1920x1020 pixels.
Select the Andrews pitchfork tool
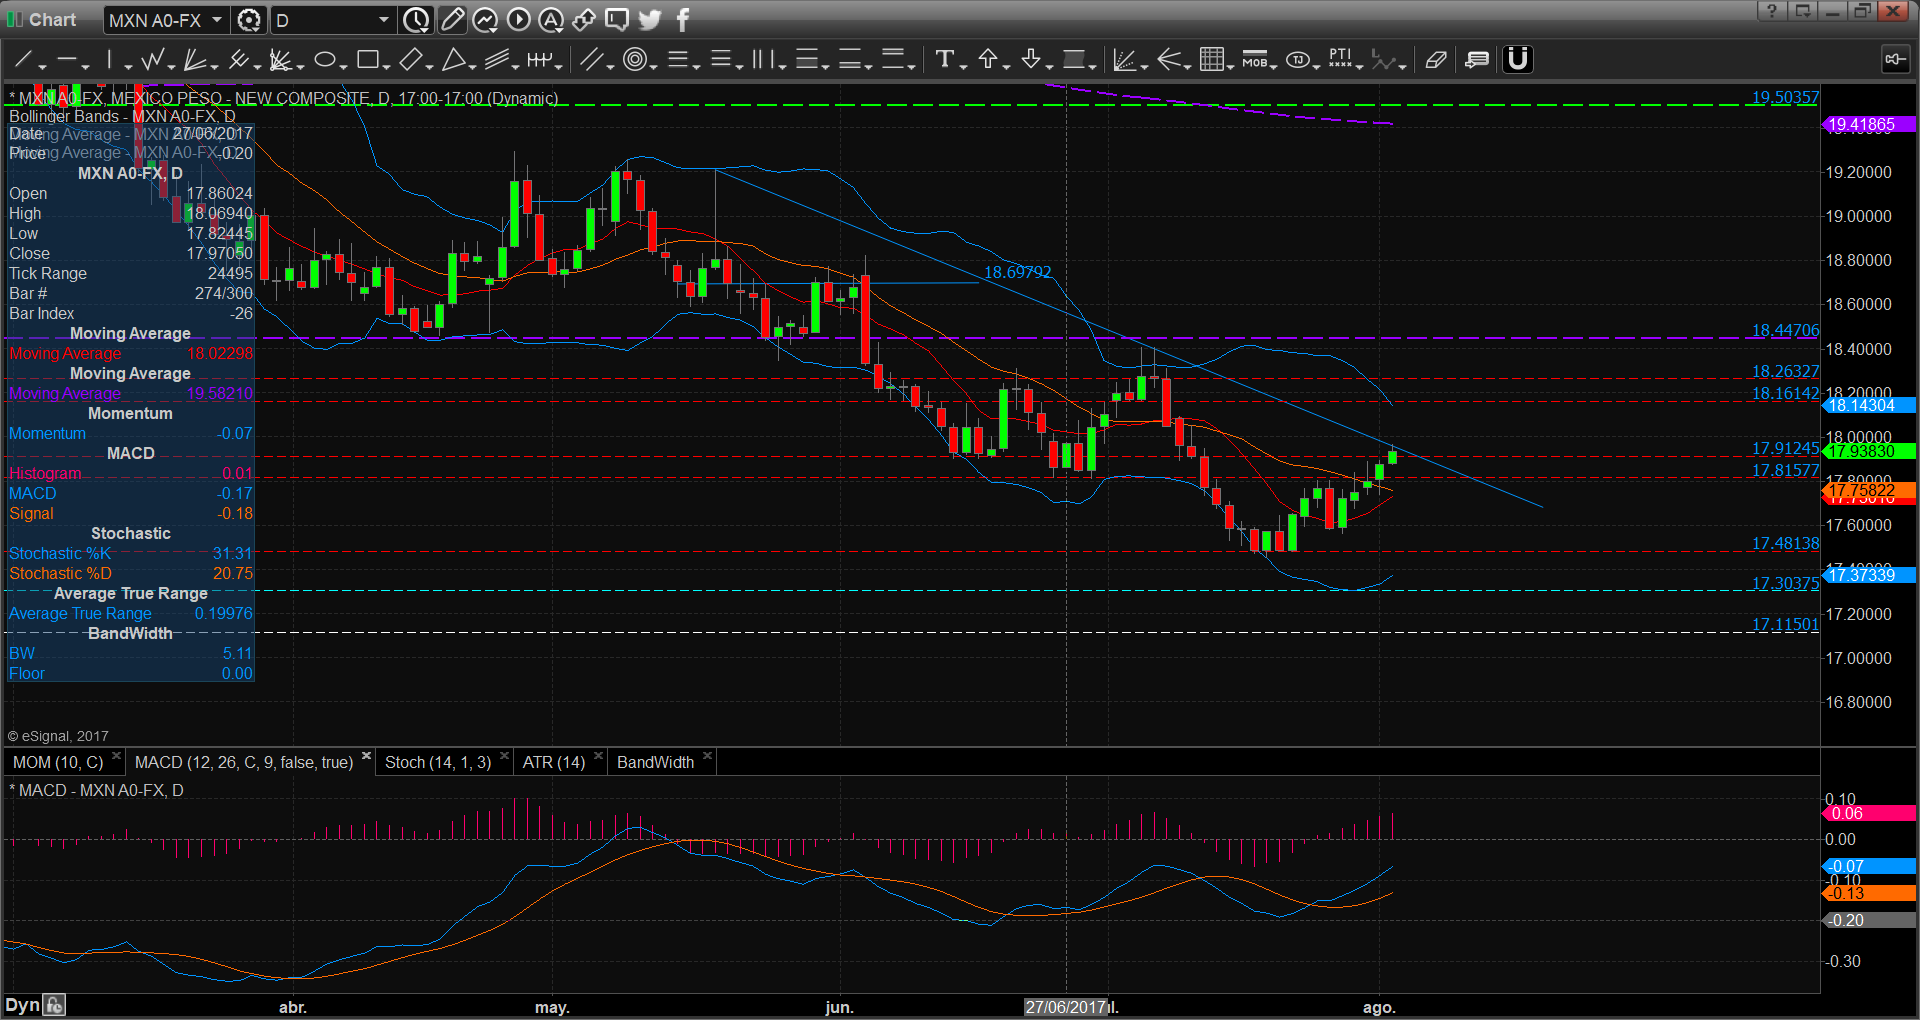pos(239,60)
